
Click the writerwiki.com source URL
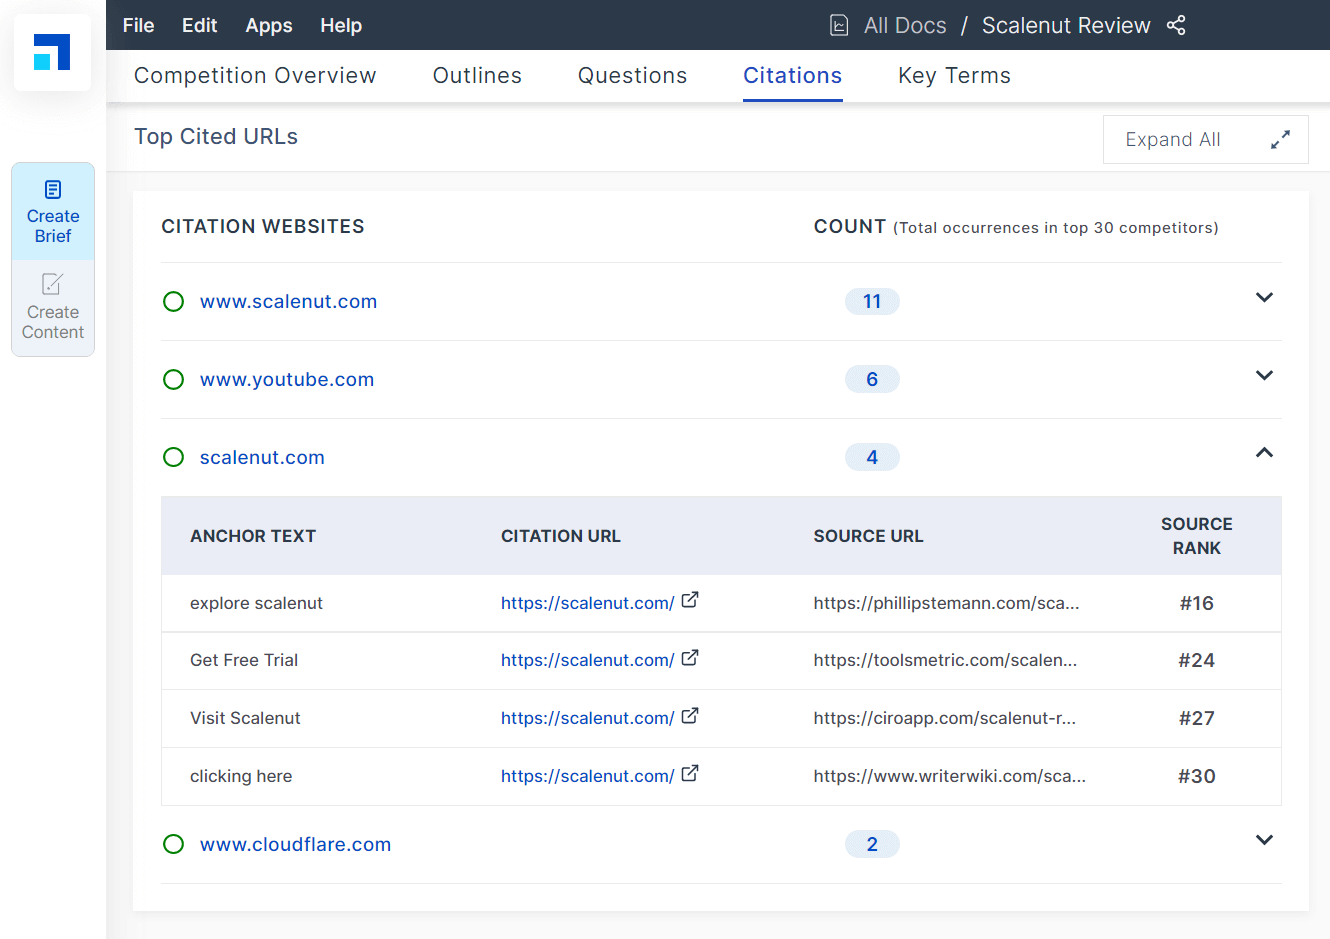(x=949, y=776)
